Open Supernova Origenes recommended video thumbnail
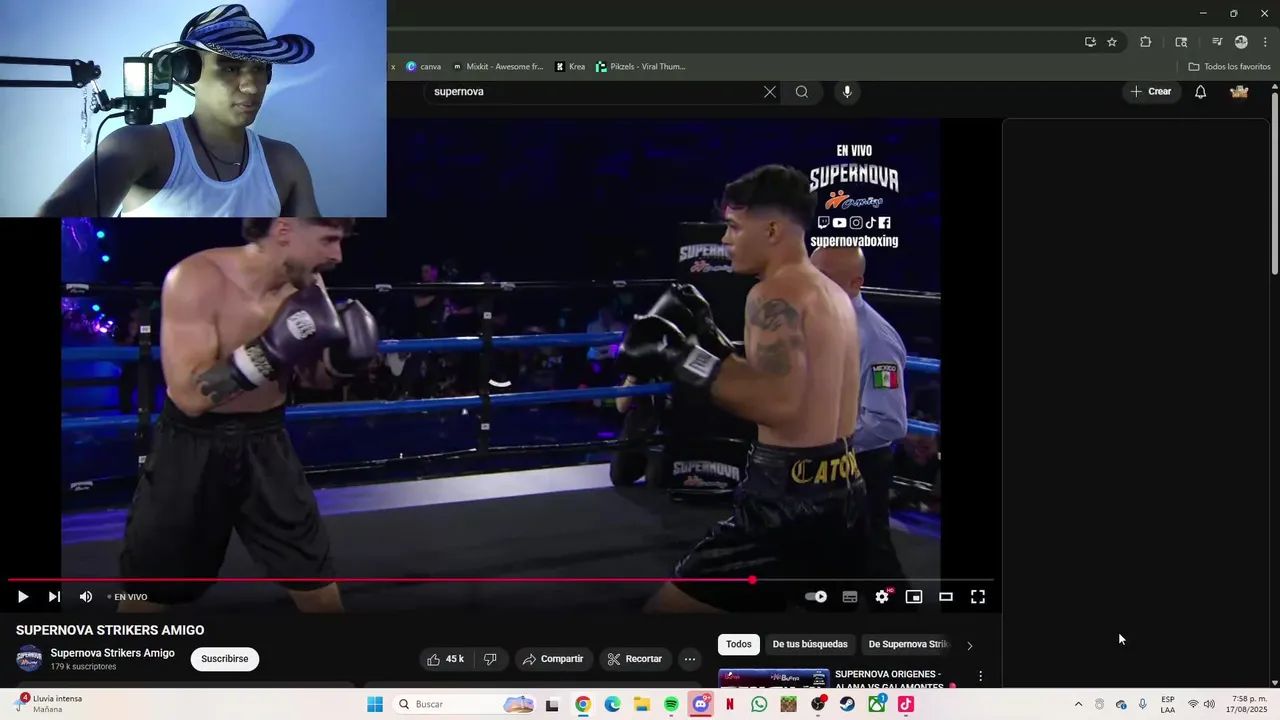Viewport: 1280px width, 720px height. pyautogui.click(x=773, y=678)
